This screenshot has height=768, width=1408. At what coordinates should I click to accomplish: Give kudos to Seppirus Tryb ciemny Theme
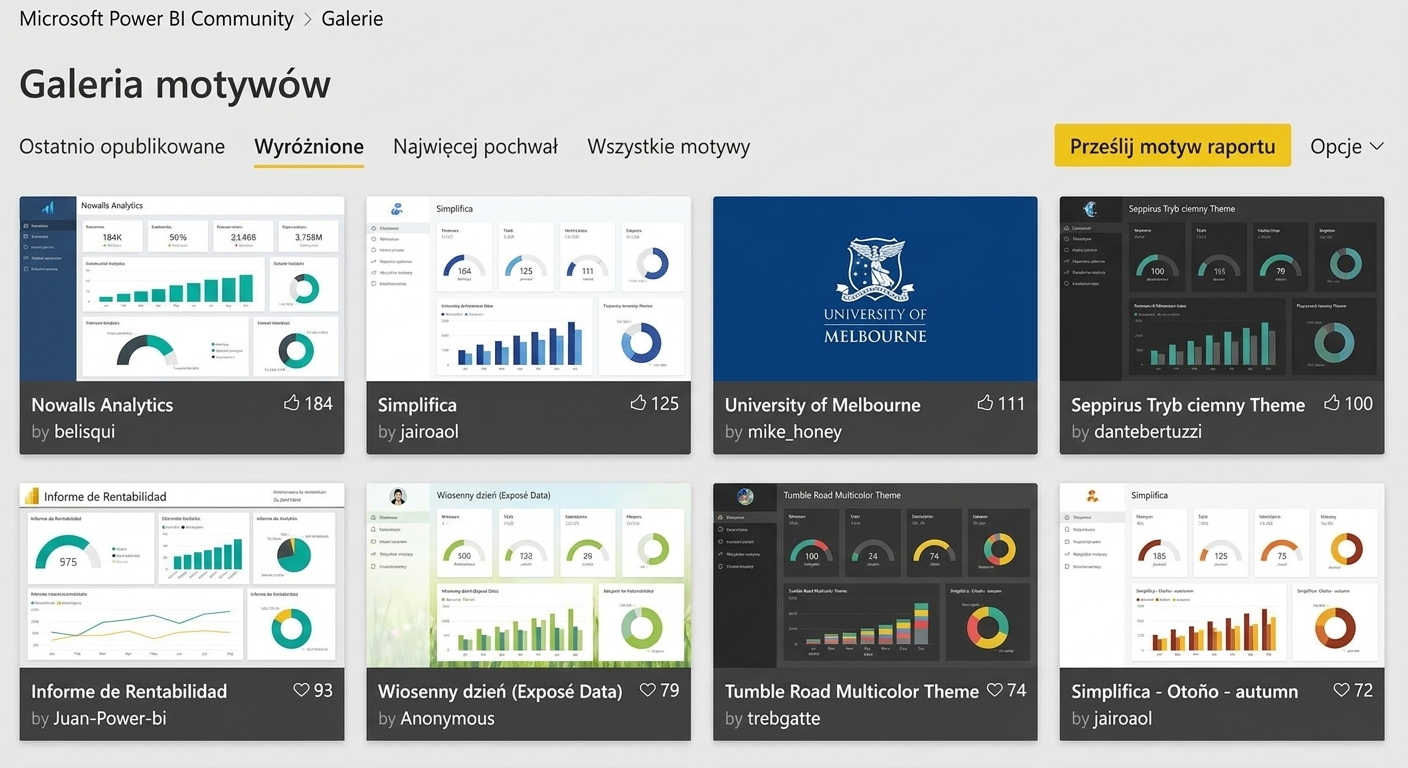click(x=1332, y=403)
